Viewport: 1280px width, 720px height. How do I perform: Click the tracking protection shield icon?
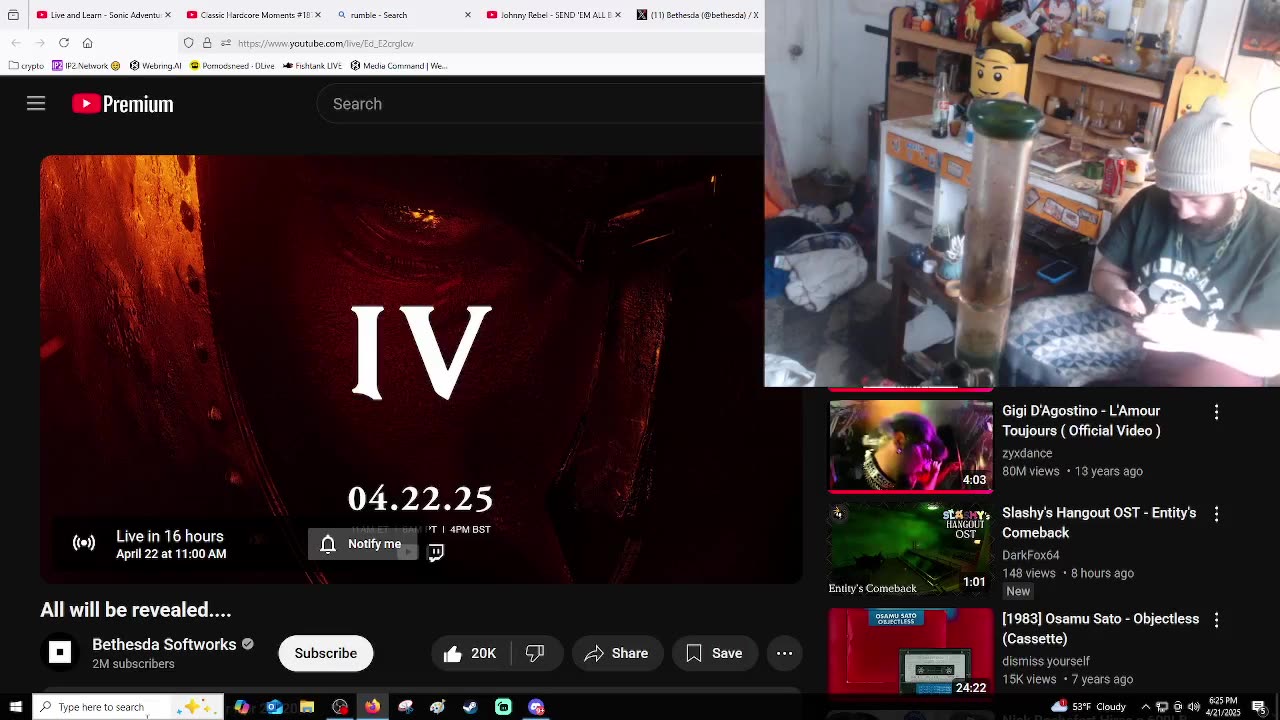[x=188, y=43]
